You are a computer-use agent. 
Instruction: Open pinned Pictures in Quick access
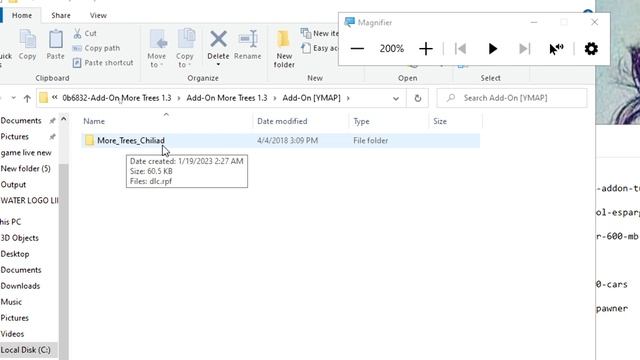coord(15,137)
